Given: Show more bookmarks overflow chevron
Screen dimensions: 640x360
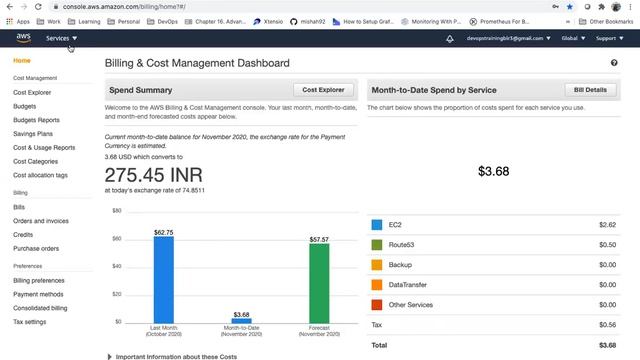Looking at the screenshot, I should [x=568, y=22].
